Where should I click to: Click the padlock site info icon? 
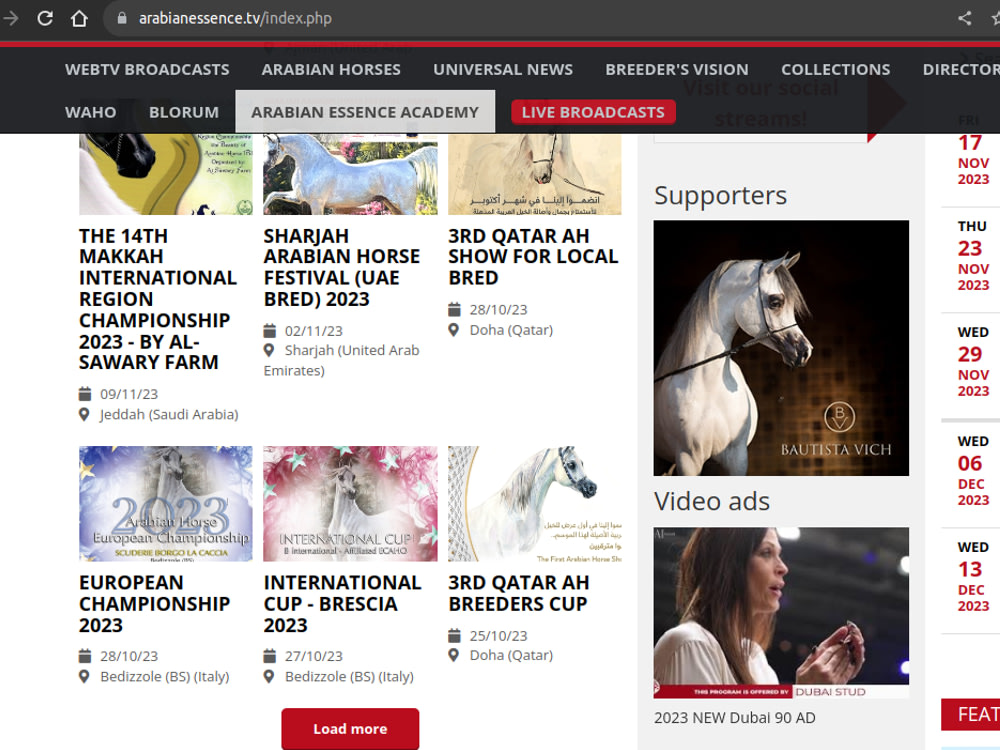[122, 18]
